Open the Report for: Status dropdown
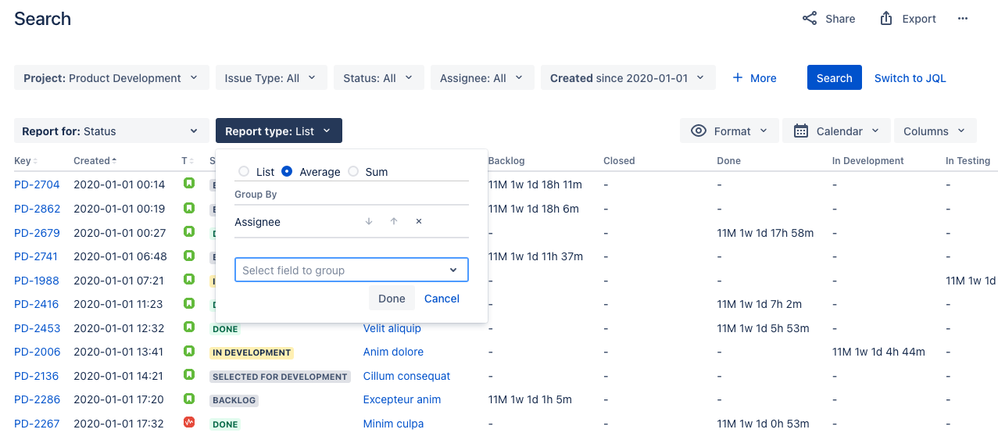The image size is (998, 440). coord(111,131)
